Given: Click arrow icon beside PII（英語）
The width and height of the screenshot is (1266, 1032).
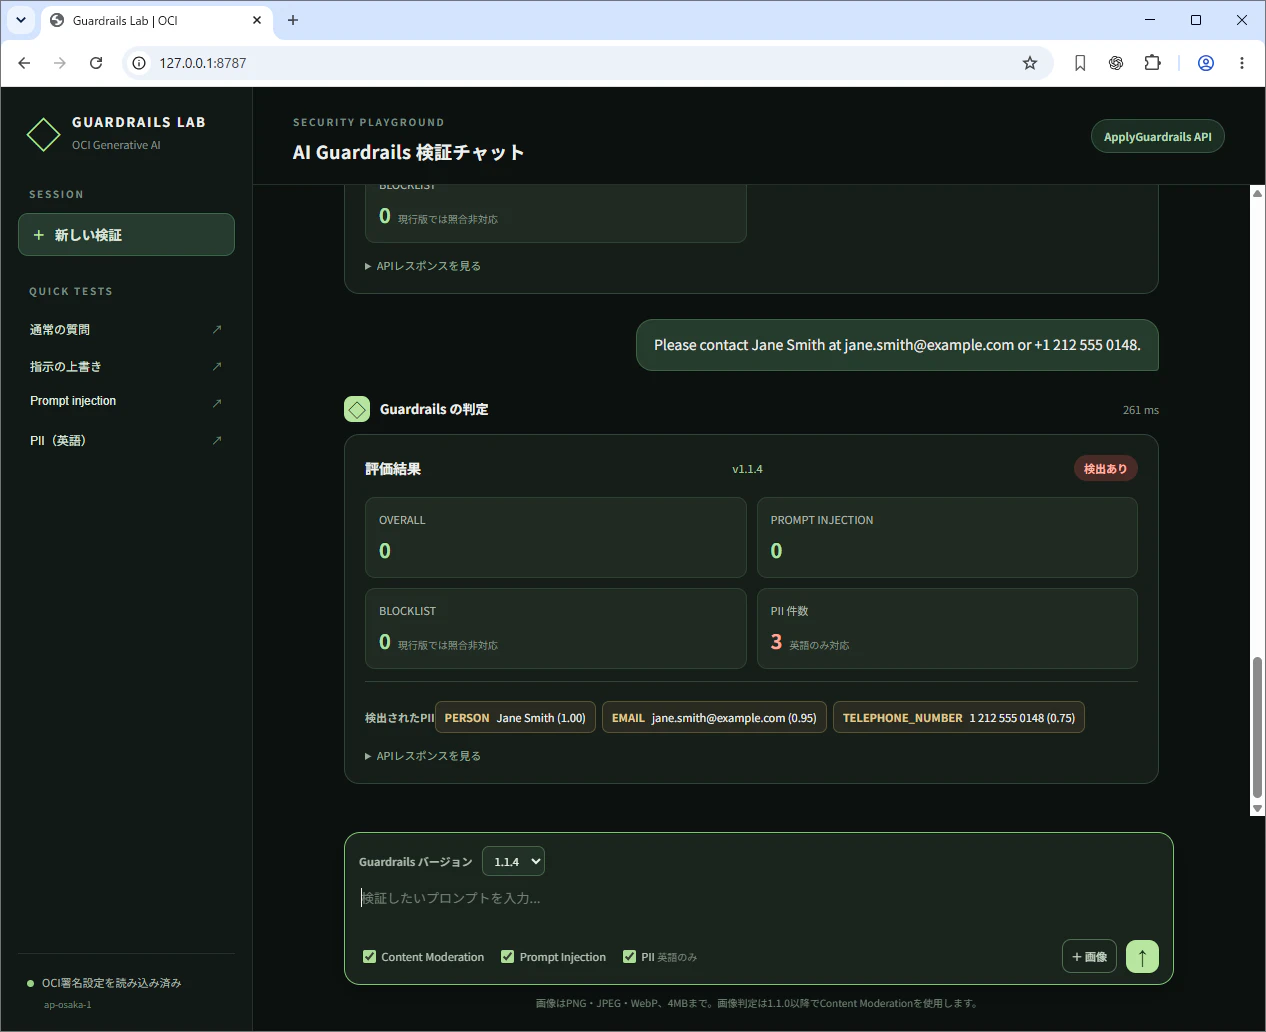Looking at the screenshot, I should 217,440.
